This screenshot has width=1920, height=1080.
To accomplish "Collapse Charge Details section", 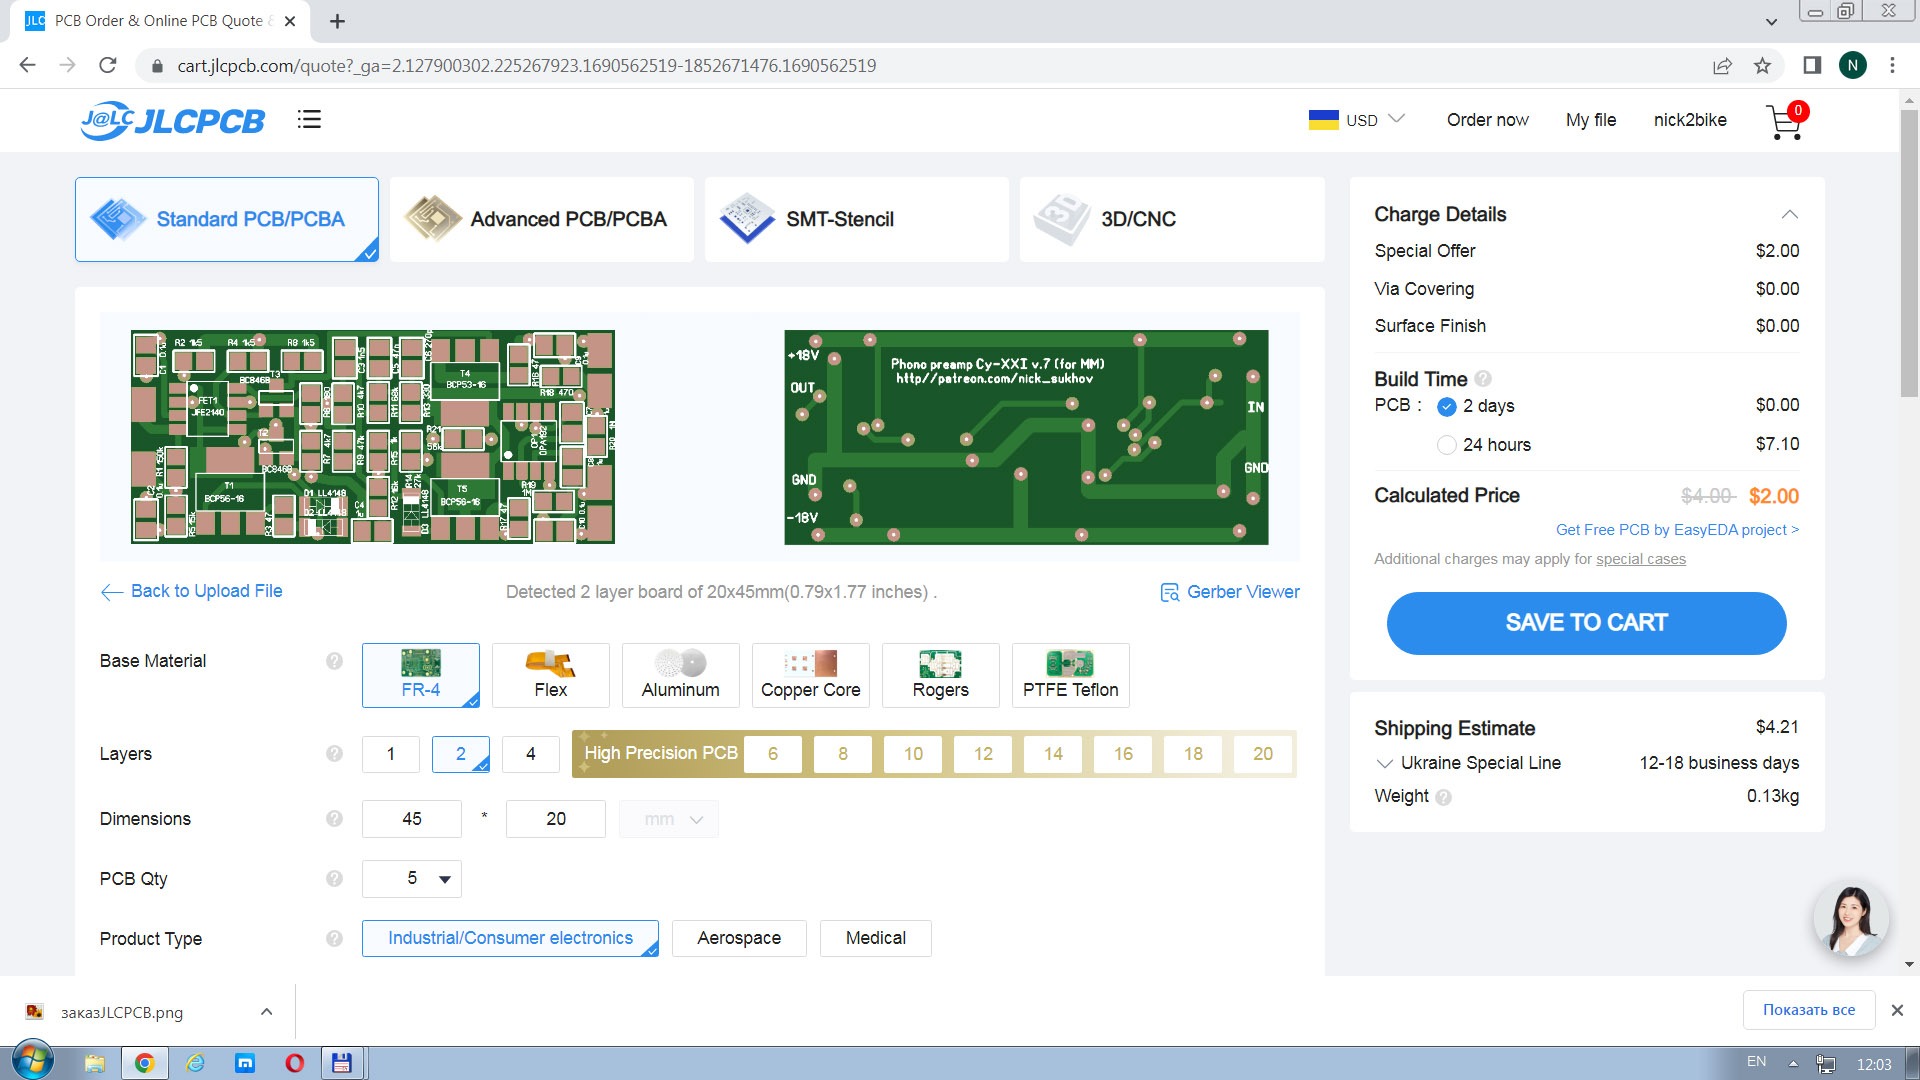I will click(x=1790, y=215).
